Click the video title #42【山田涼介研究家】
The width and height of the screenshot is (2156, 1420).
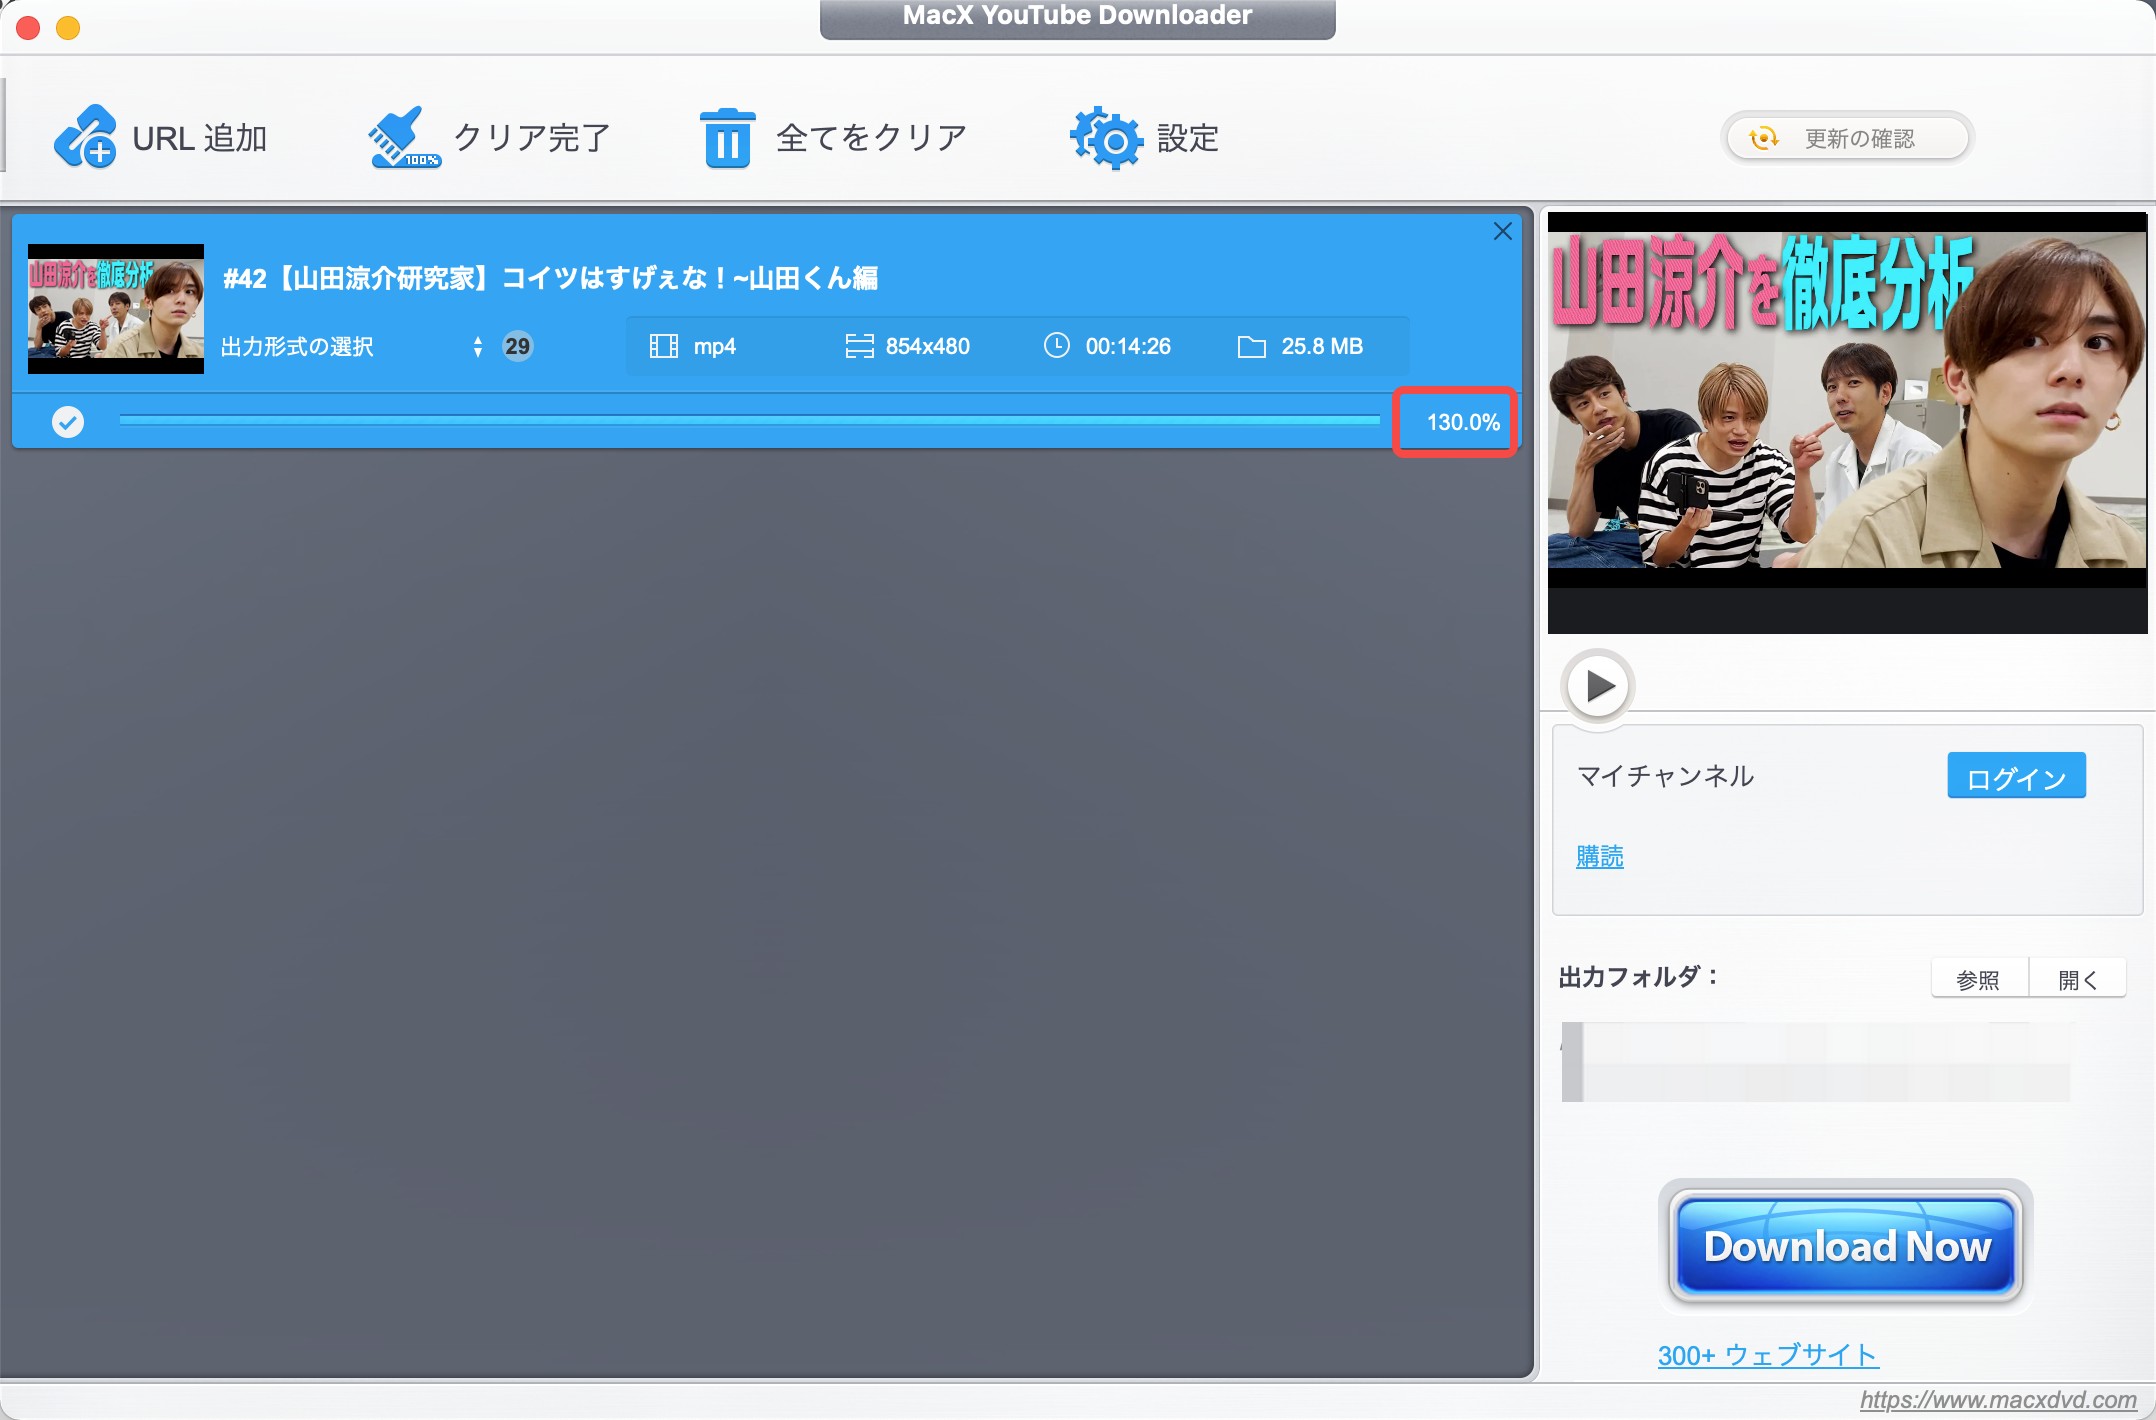(x=550, y=278)
